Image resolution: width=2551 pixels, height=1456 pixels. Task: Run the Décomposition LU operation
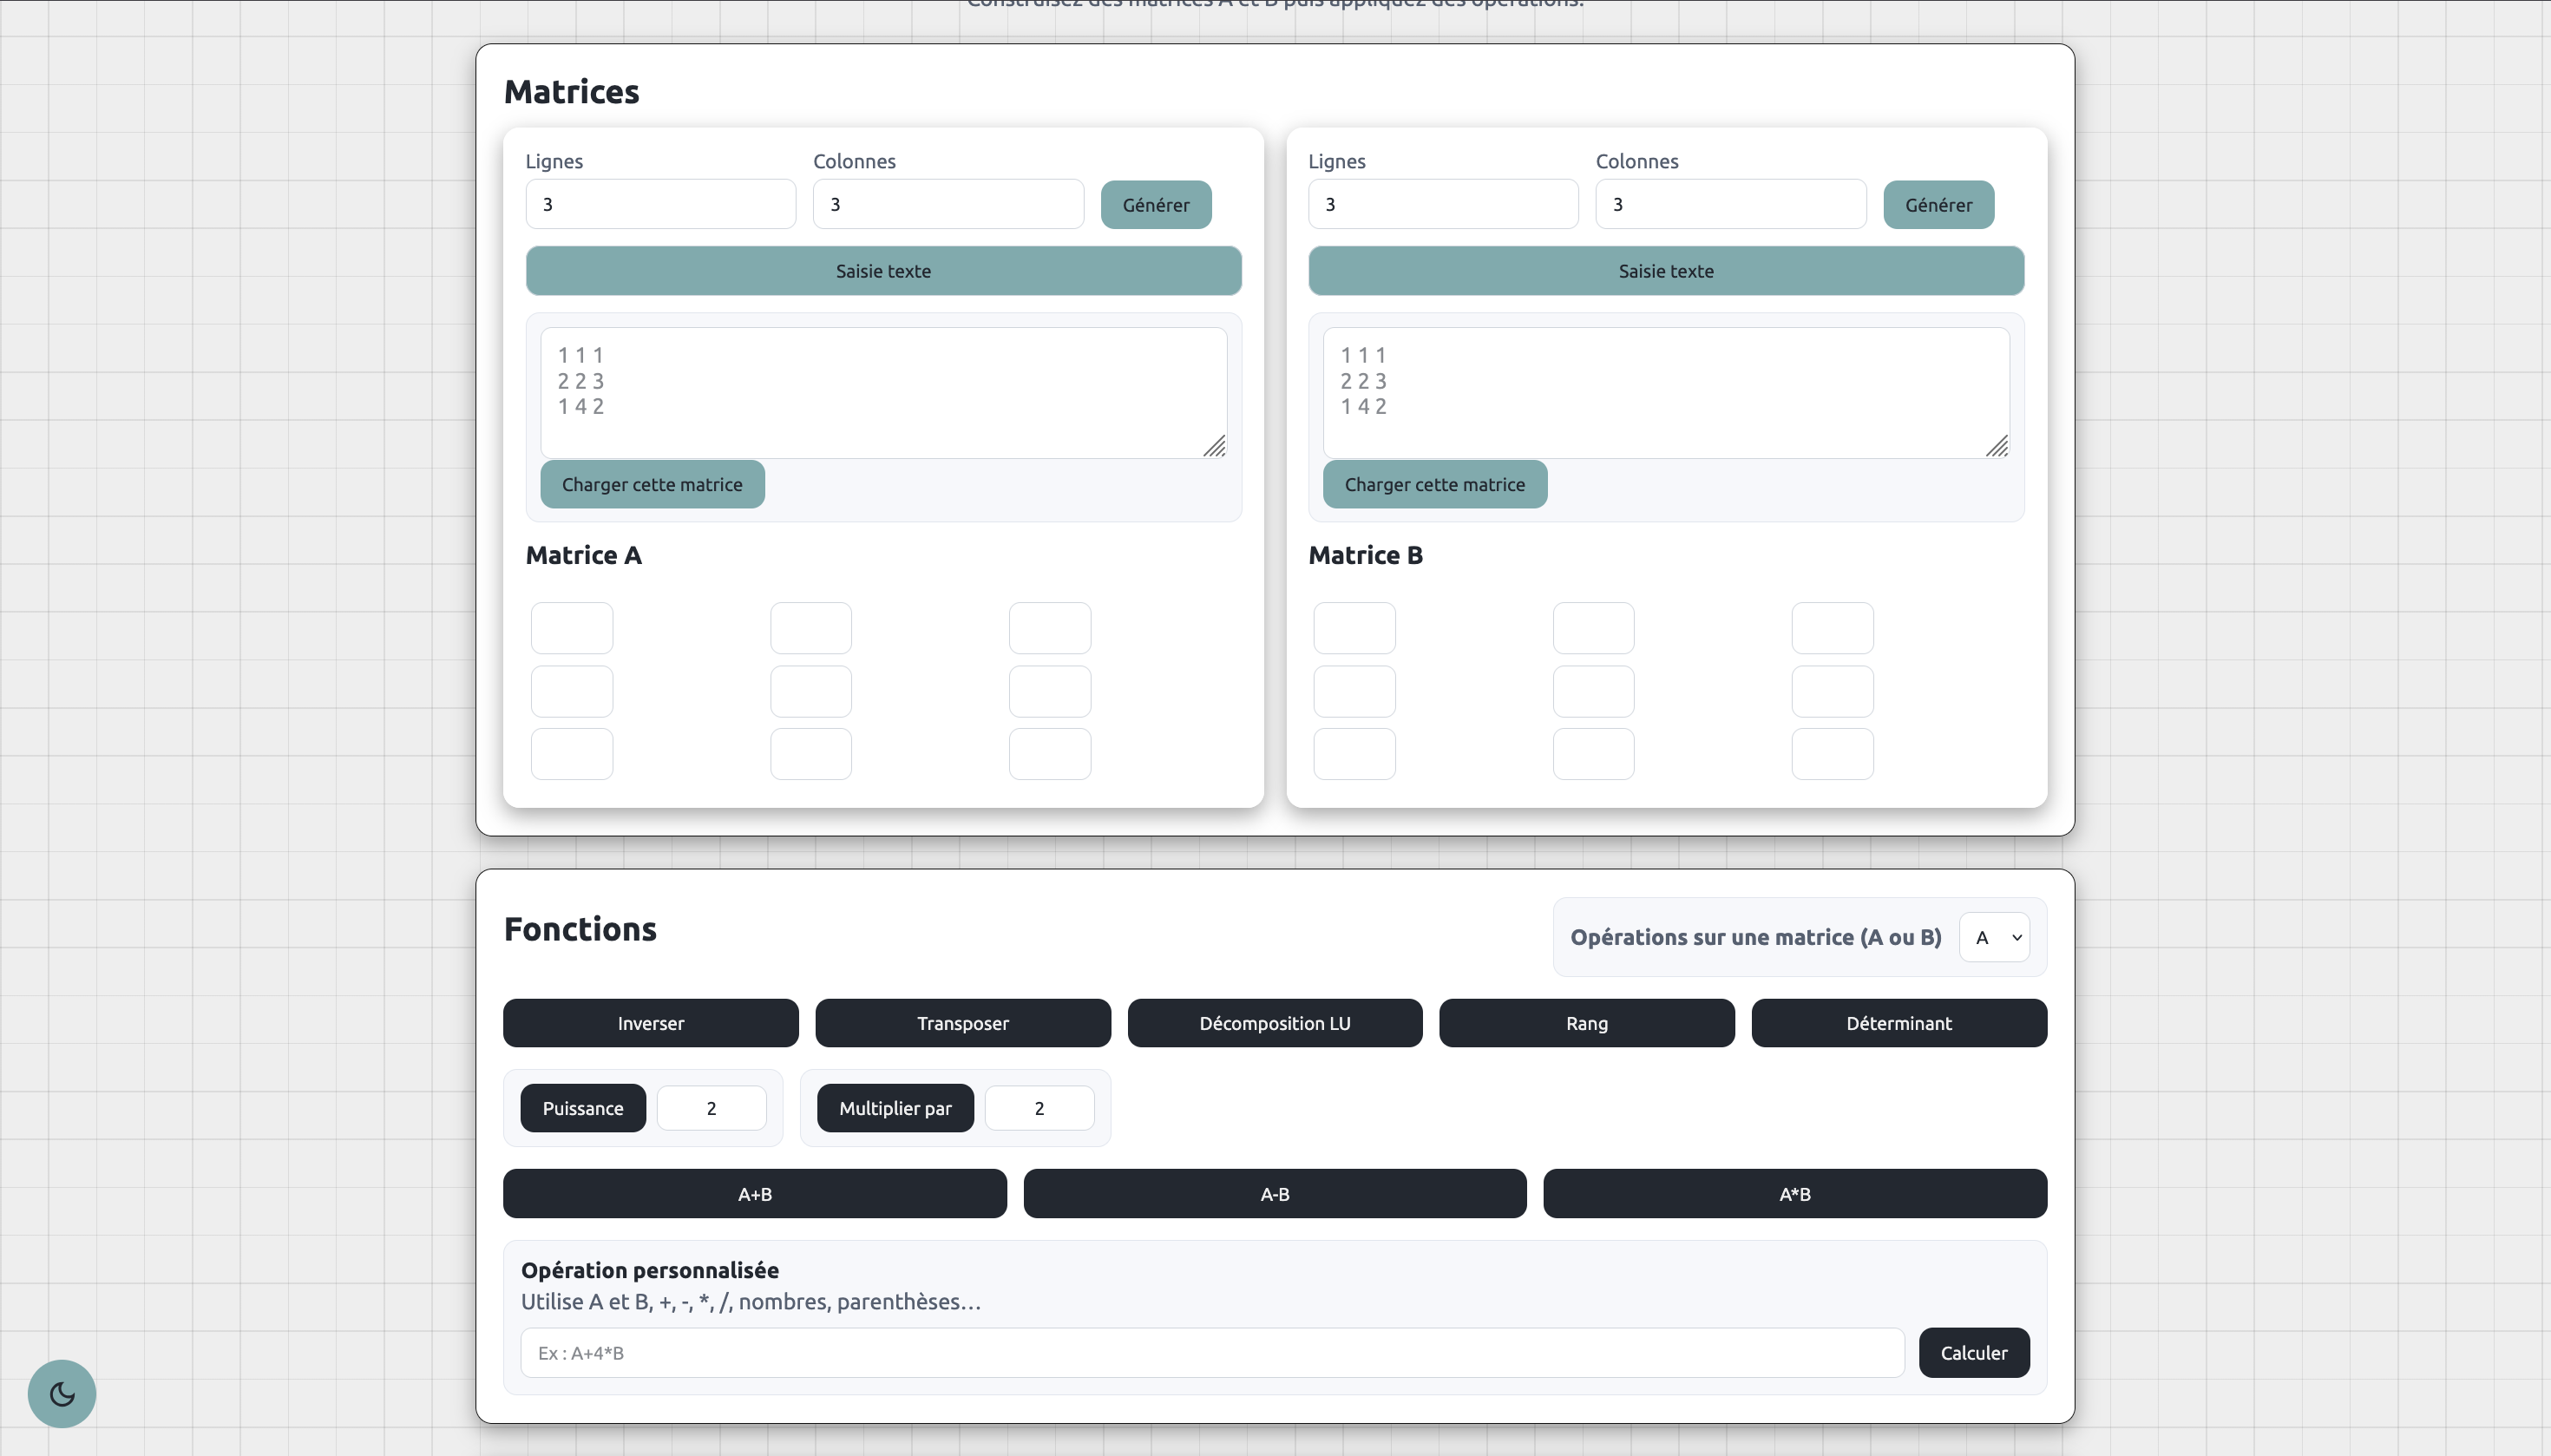click(x=1274, y=1023)
